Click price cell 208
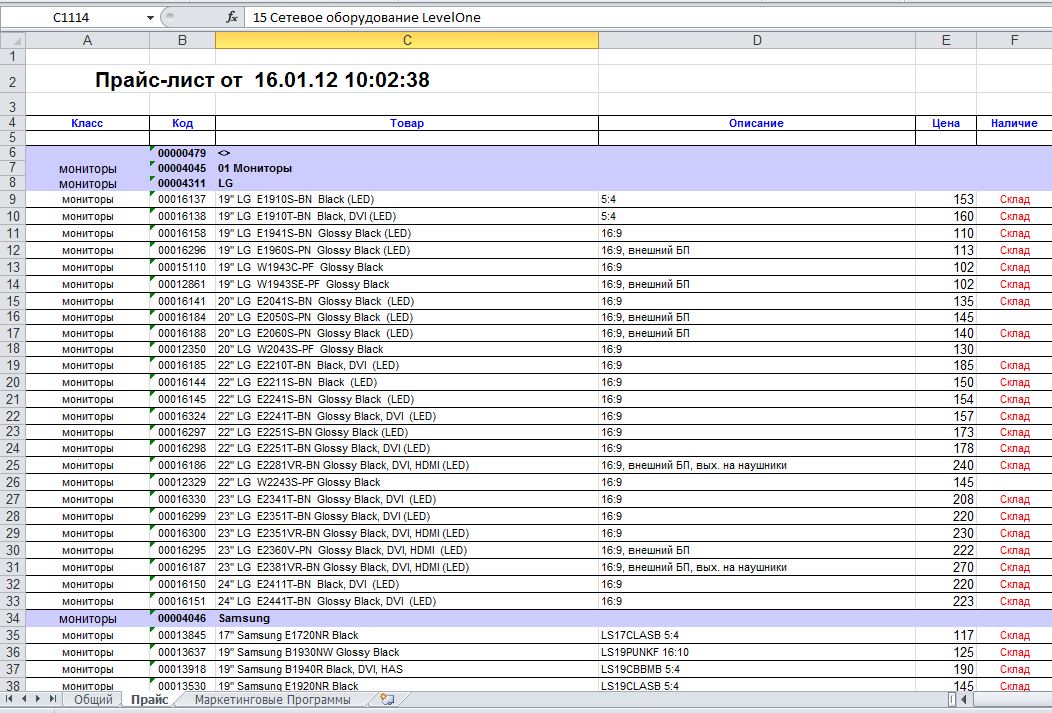 click(x=945, y=499)
